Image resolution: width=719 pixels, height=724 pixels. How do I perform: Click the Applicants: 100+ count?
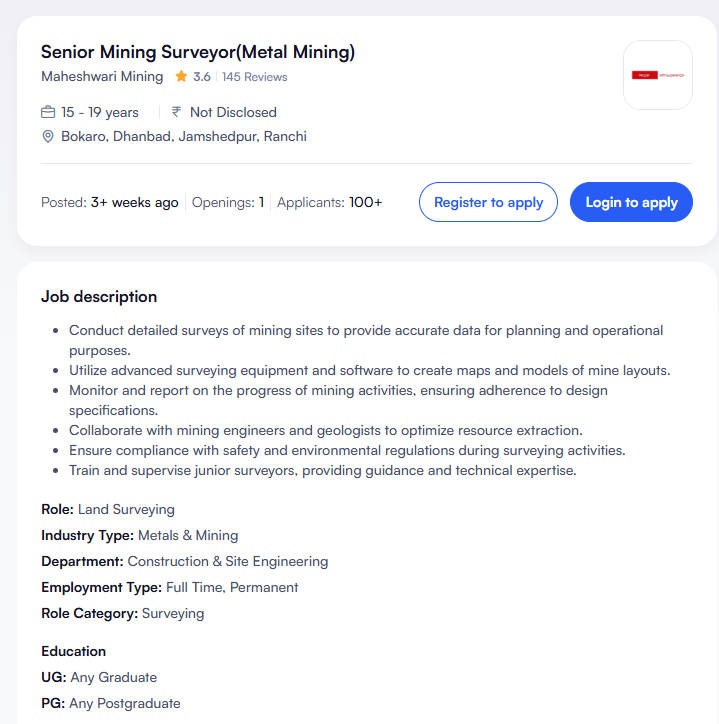[329, 202]
